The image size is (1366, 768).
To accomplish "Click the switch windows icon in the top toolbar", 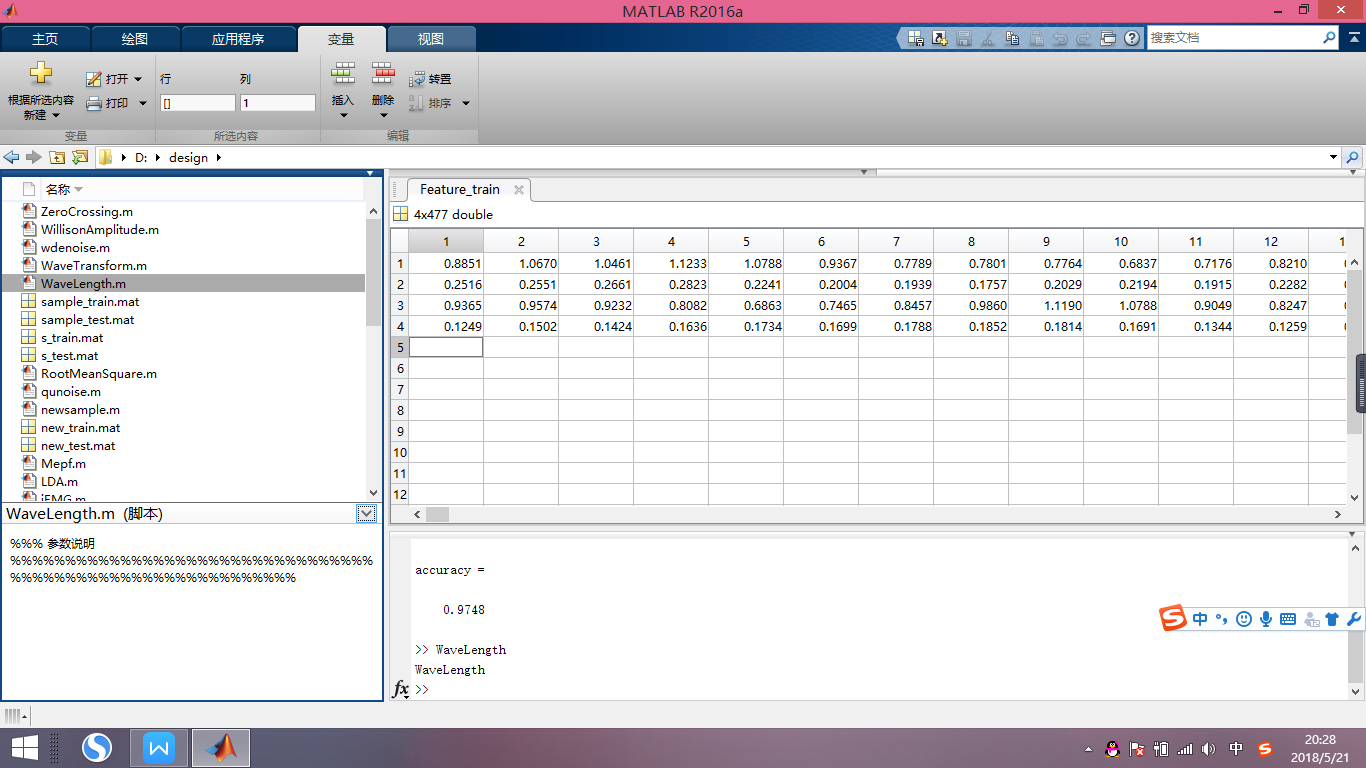I will click(x=1108, y=38).
